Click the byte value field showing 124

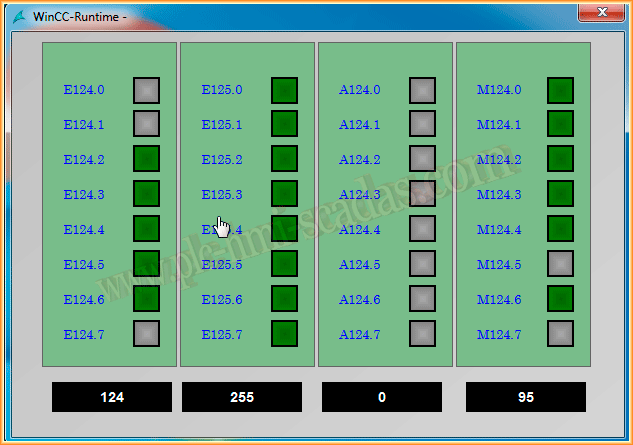point(112,397)
